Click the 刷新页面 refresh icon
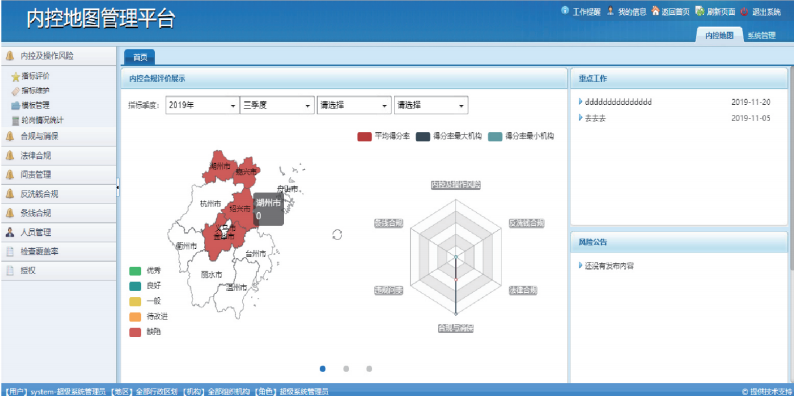This screenshot has height=396, width=794. pos(699,11)
